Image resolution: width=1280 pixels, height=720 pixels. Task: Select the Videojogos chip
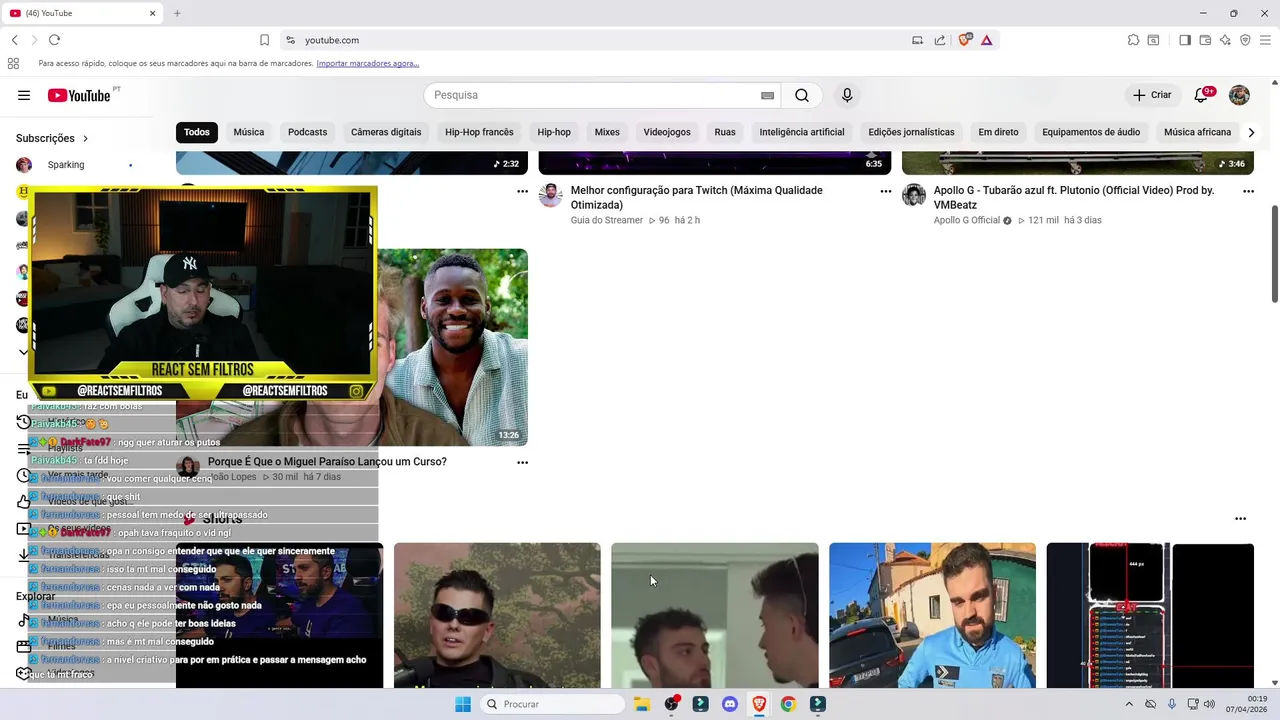667,132
